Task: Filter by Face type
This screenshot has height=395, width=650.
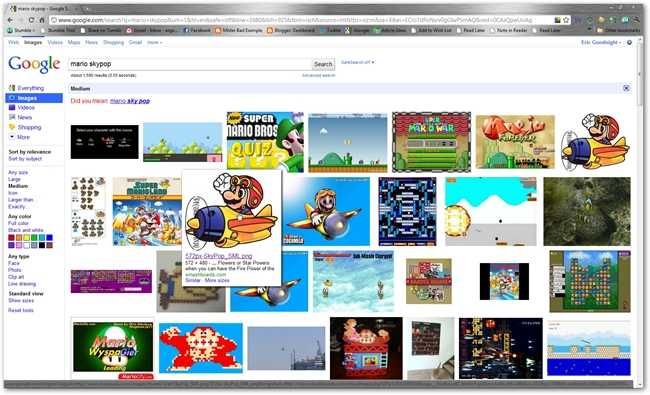Action: [x=14, y=263]
